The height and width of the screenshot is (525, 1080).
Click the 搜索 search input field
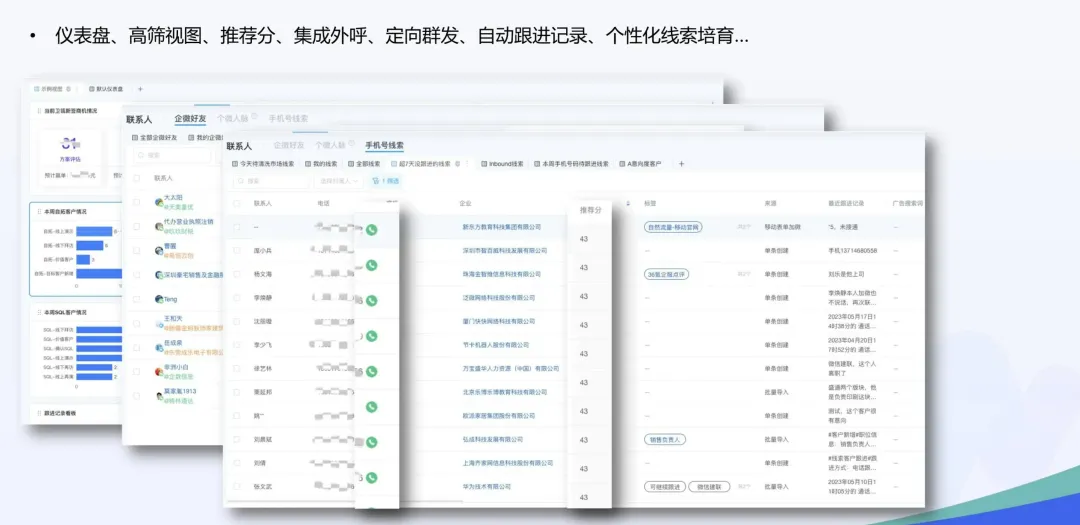pyautogui.click(x=270, y=181)
